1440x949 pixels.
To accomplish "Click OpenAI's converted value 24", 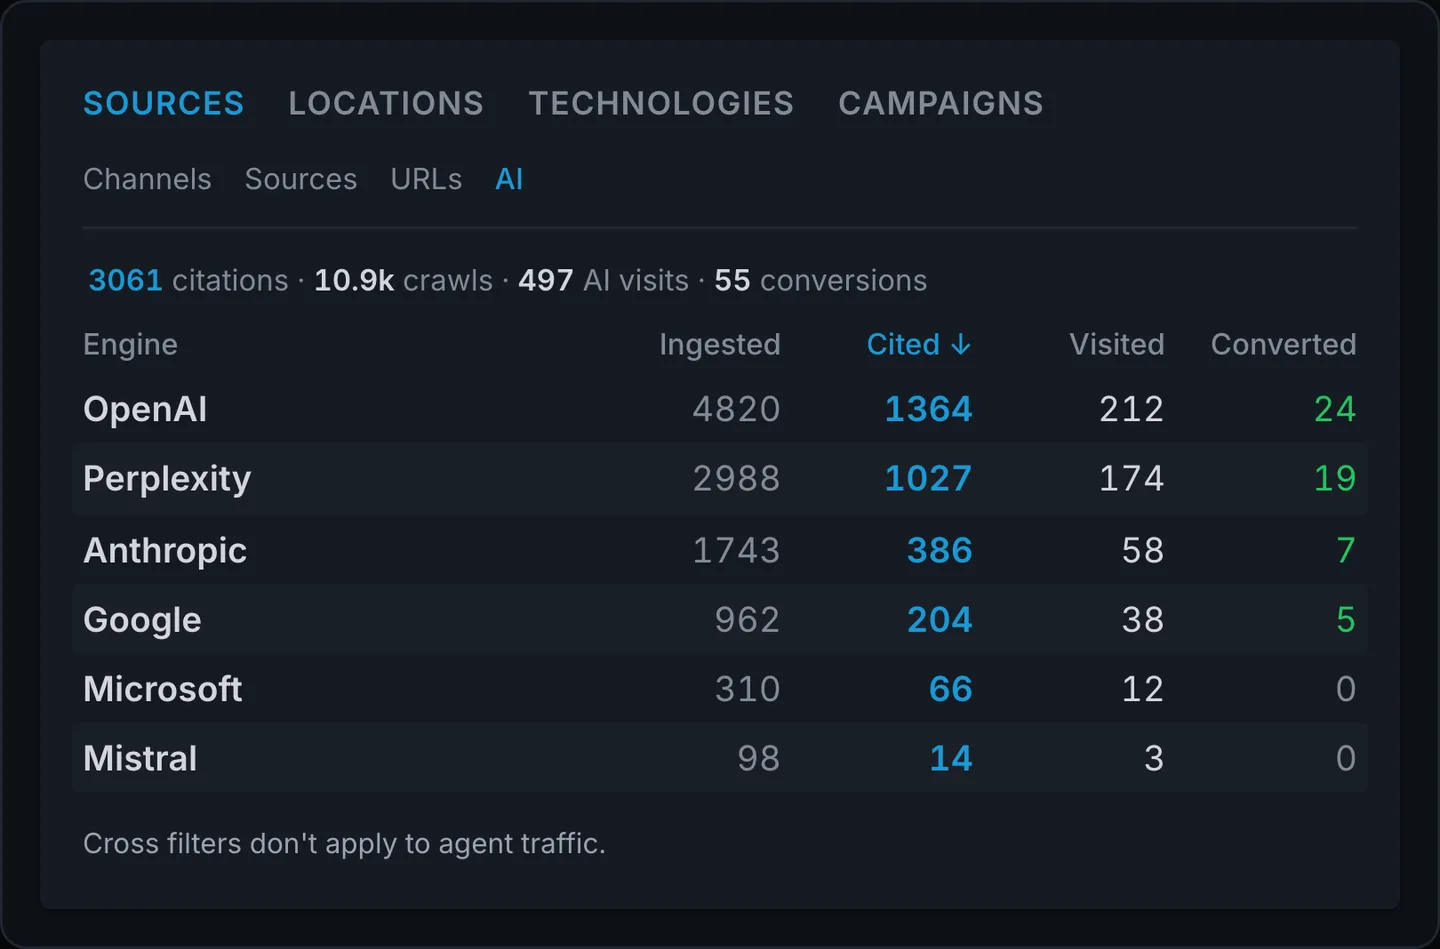I will (x=1335, y=409).
